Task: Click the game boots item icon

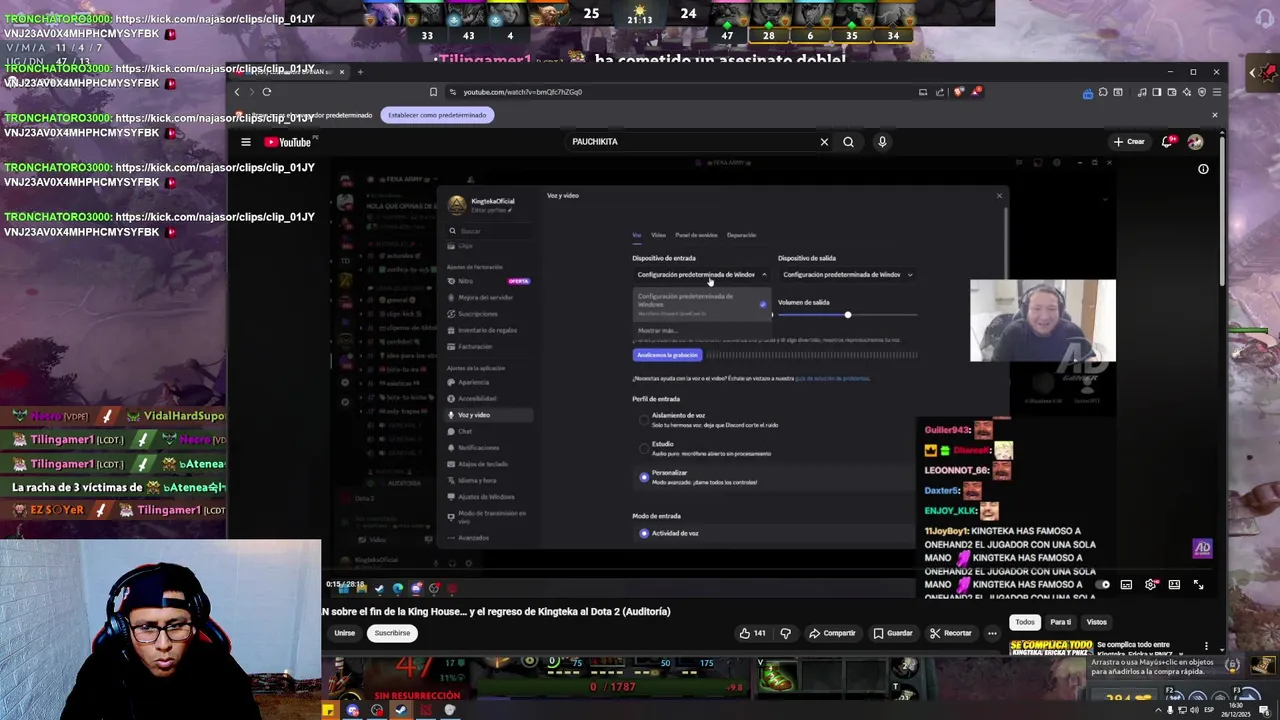Action: click(775, 678)
